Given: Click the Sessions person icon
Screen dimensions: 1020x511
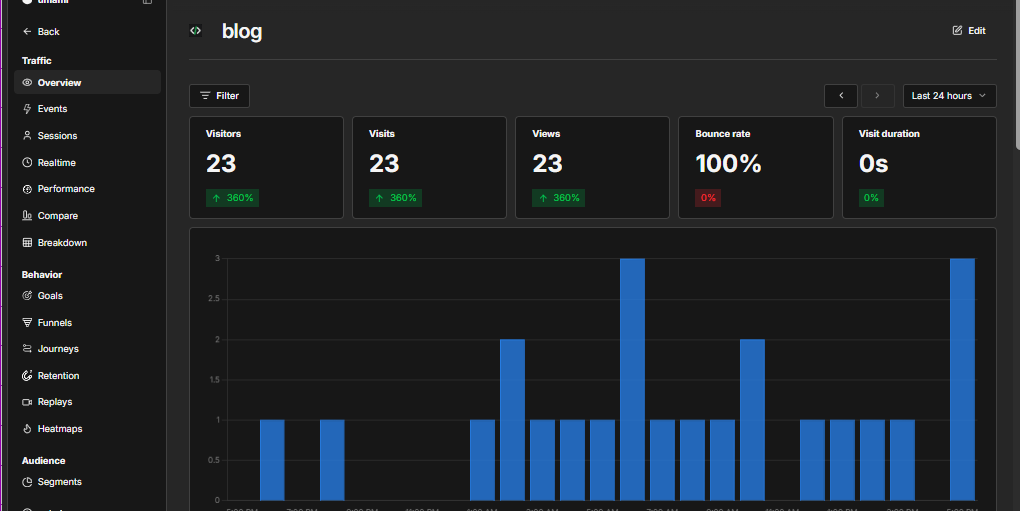Looking at the screenshot, I should 27,135.
